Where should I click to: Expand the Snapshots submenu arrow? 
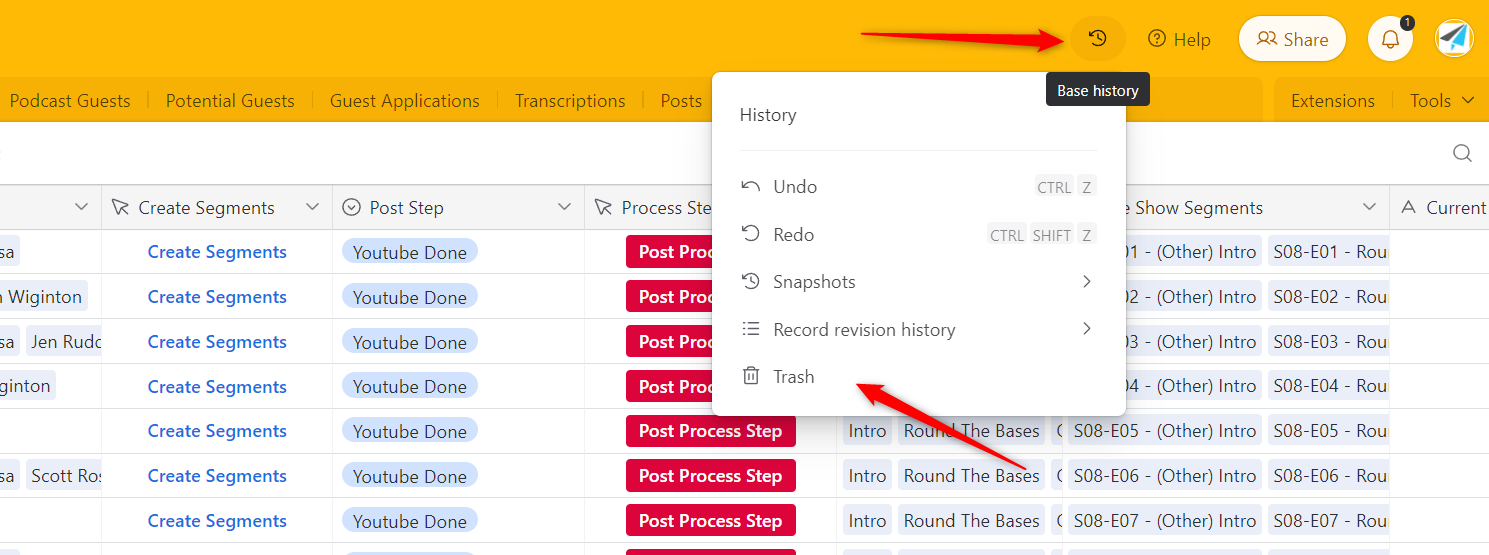[1086, 282]
